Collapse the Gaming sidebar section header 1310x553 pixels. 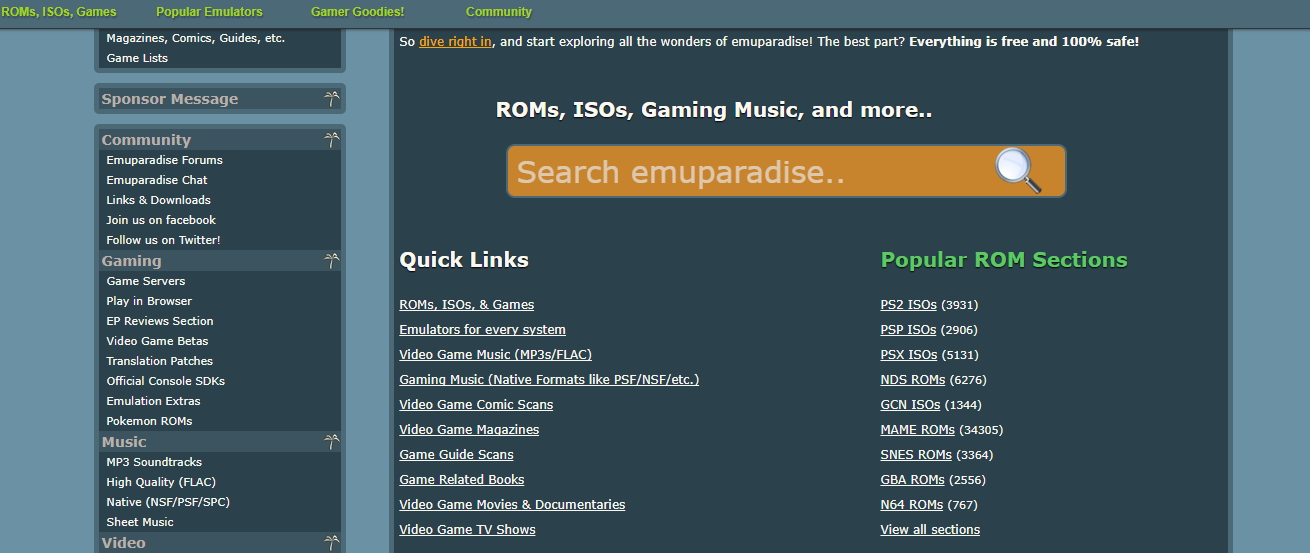click(219, 261)
